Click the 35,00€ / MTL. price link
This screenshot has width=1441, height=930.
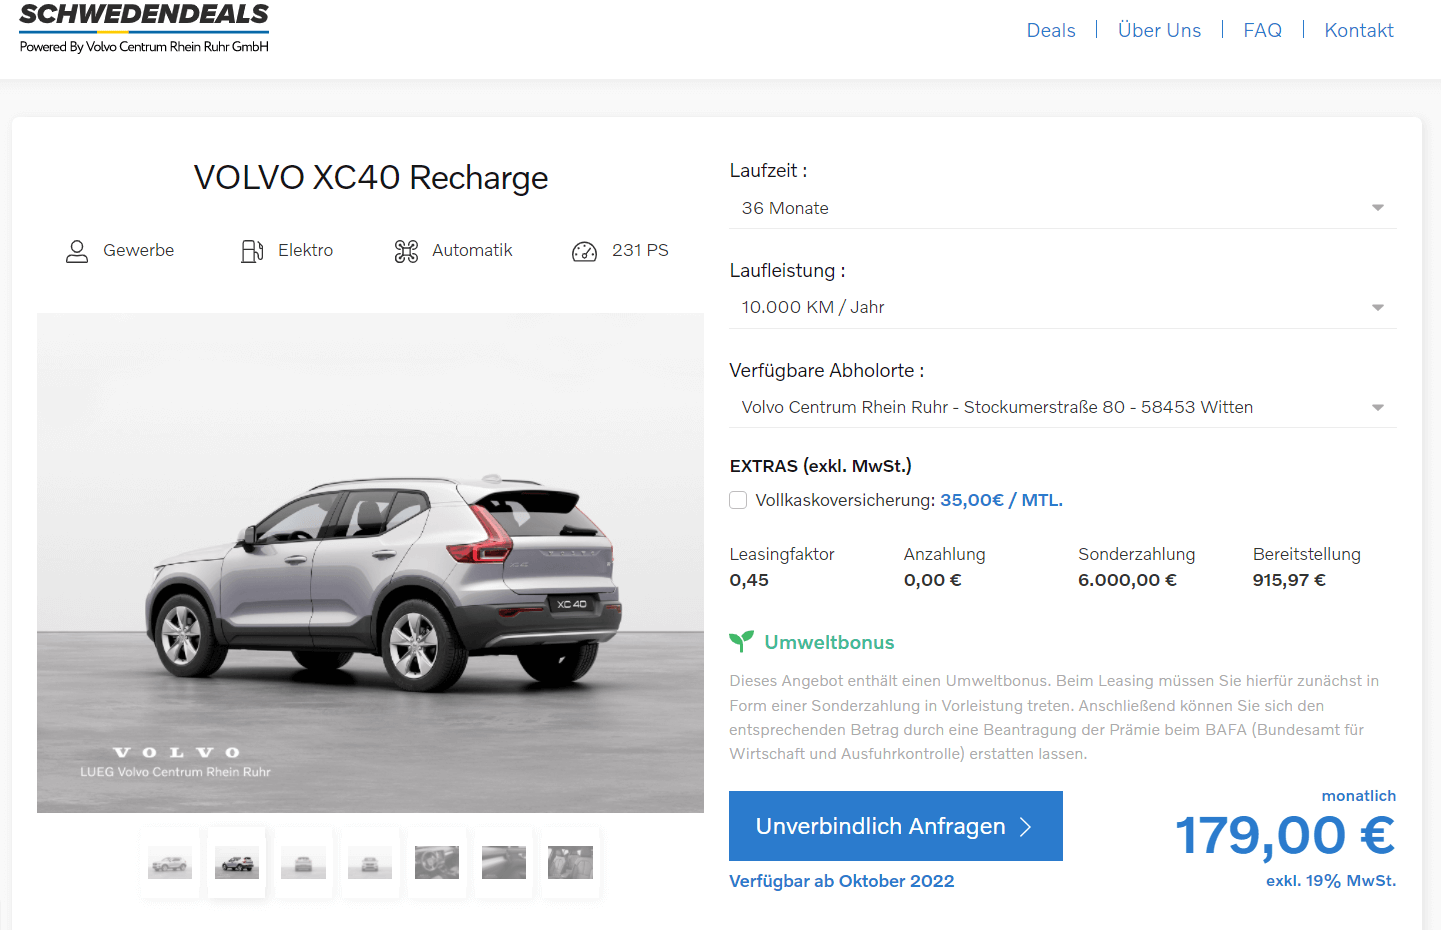pyautogui.click(x=1001, y=500)
